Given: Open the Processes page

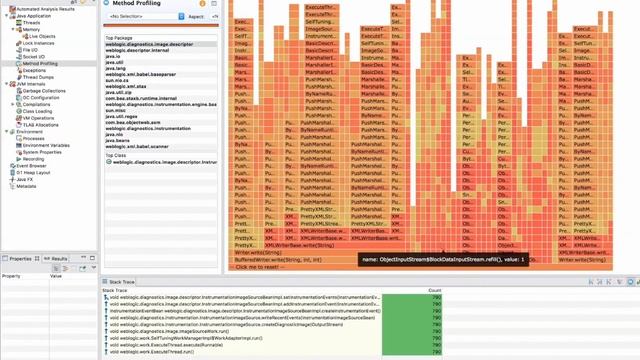Looking at the screenshot, I should (33, 138).
